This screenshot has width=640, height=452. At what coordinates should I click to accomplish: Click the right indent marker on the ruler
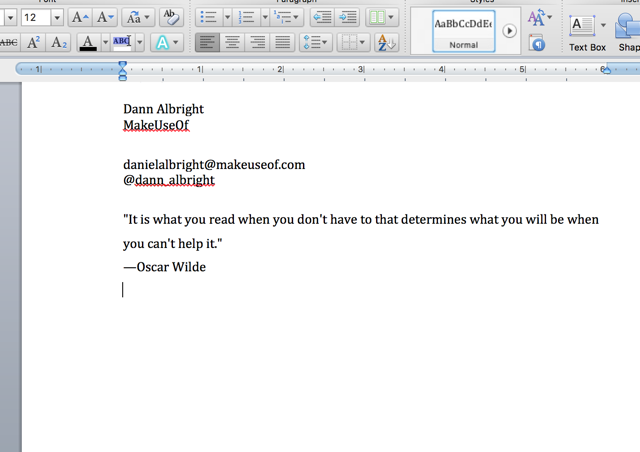[x=607, y=70]
